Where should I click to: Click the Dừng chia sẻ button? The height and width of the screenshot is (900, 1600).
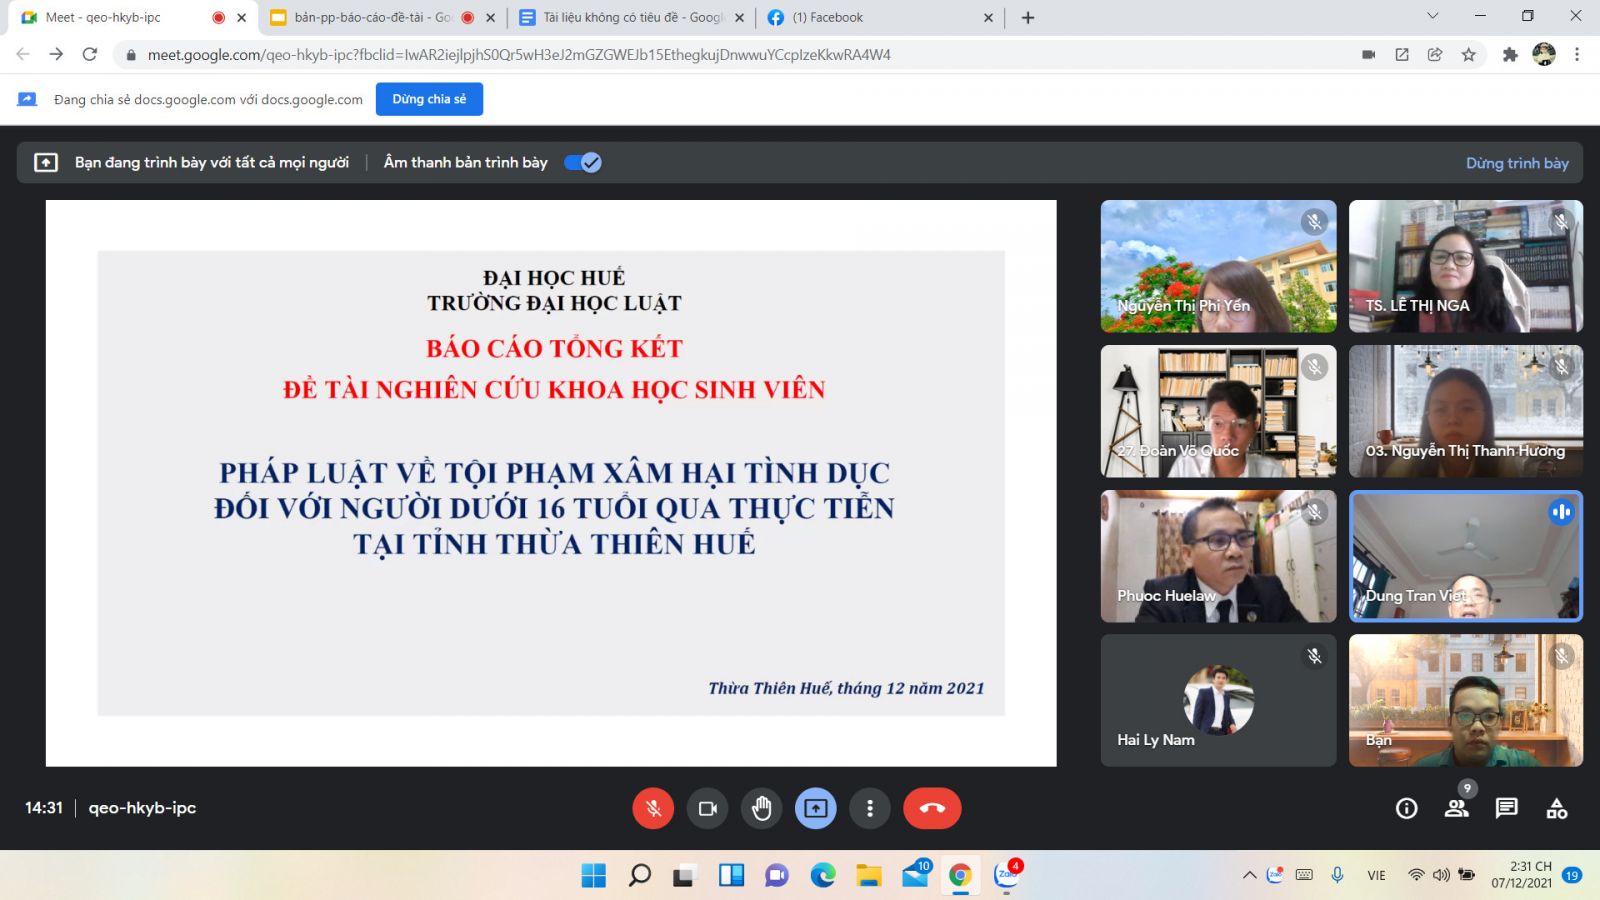click(429, 99)
